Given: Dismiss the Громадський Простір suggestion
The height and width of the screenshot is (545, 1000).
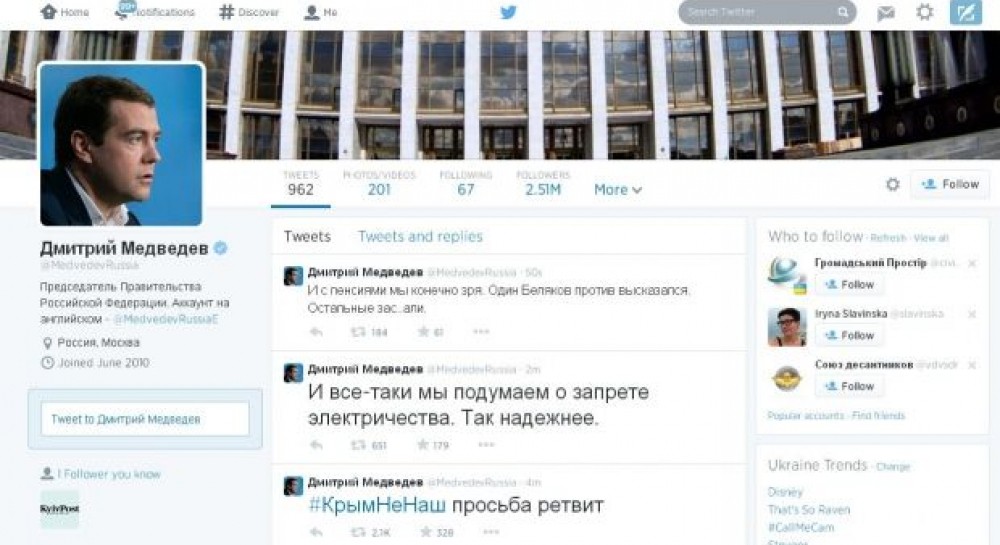Looking at the screenshot, I should (x=972, y=263).
